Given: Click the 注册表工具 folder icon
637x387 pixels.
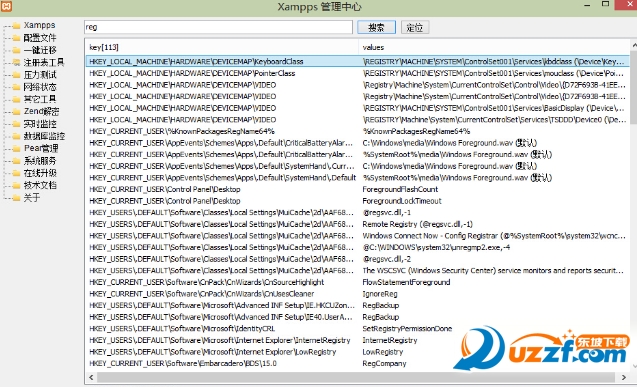Looking at the screenshot, I should [x=16, y=63].
